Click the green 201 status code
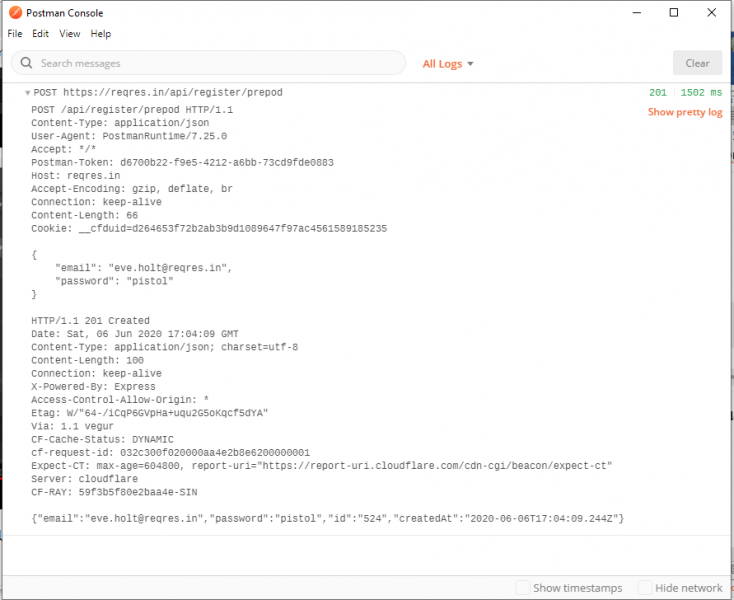 pyautogui.click(x=657, y=93)
